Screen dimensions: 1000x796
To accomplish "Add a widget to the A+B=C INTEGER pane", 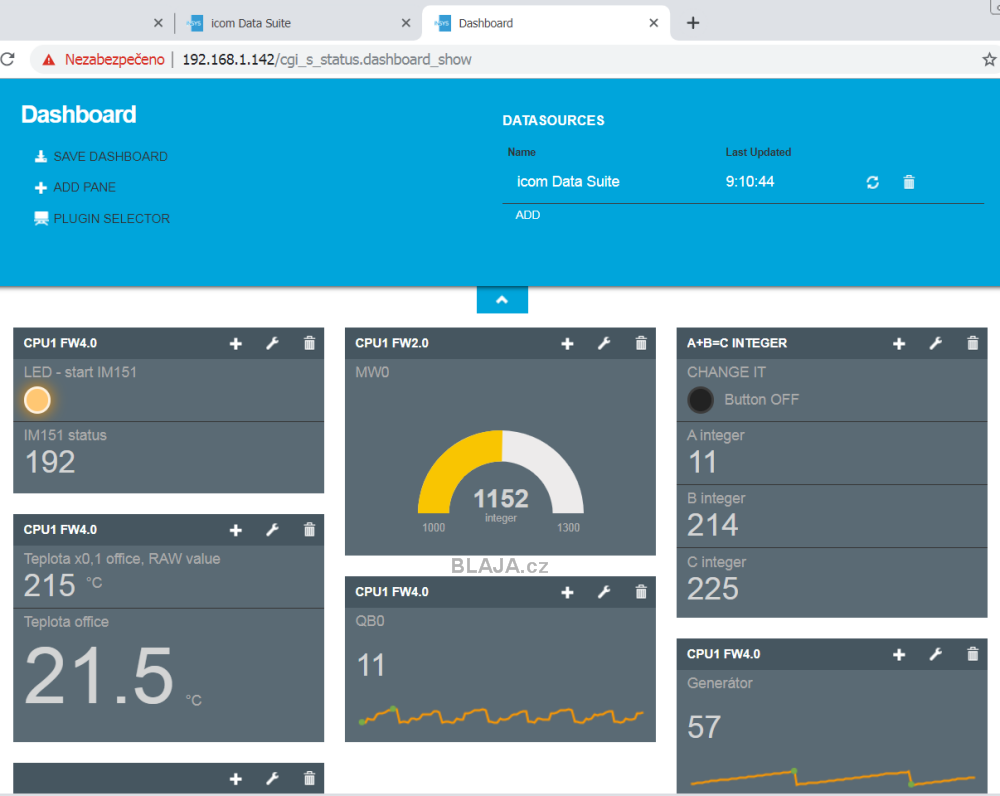I will coord(899,344).
